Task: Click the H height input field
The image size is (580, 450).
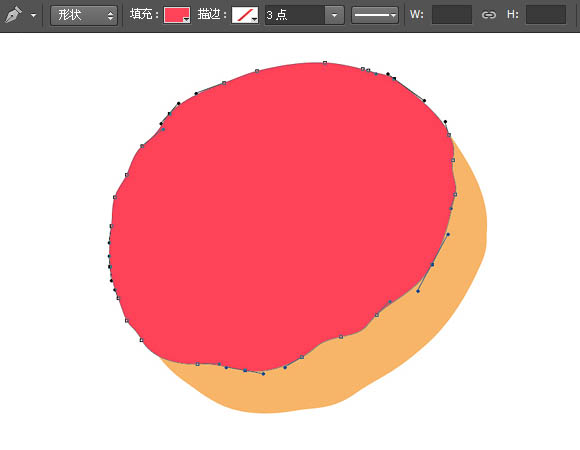Action: tap(546, 15)
